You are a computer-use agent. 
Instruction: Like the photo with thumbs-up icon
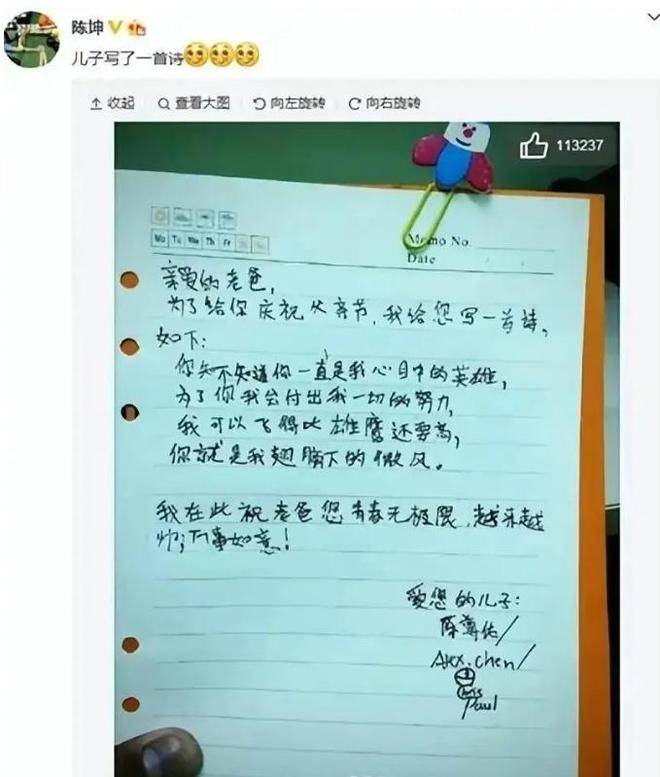[534, 146]
